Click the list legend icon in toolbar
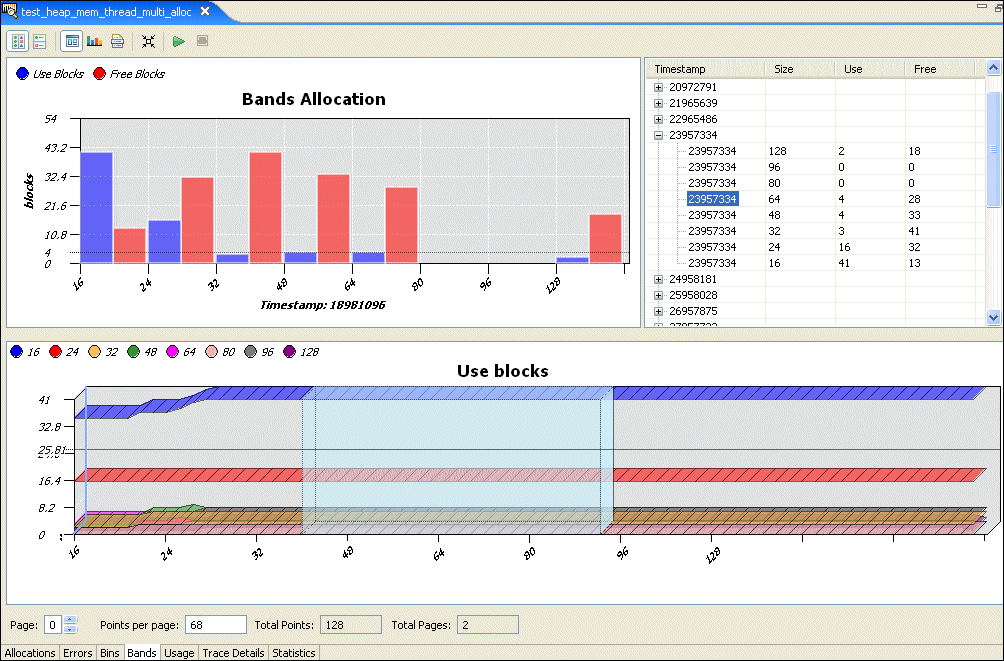Image resolution: width=1004 pixels, height=661 pixels. (40, 41)
